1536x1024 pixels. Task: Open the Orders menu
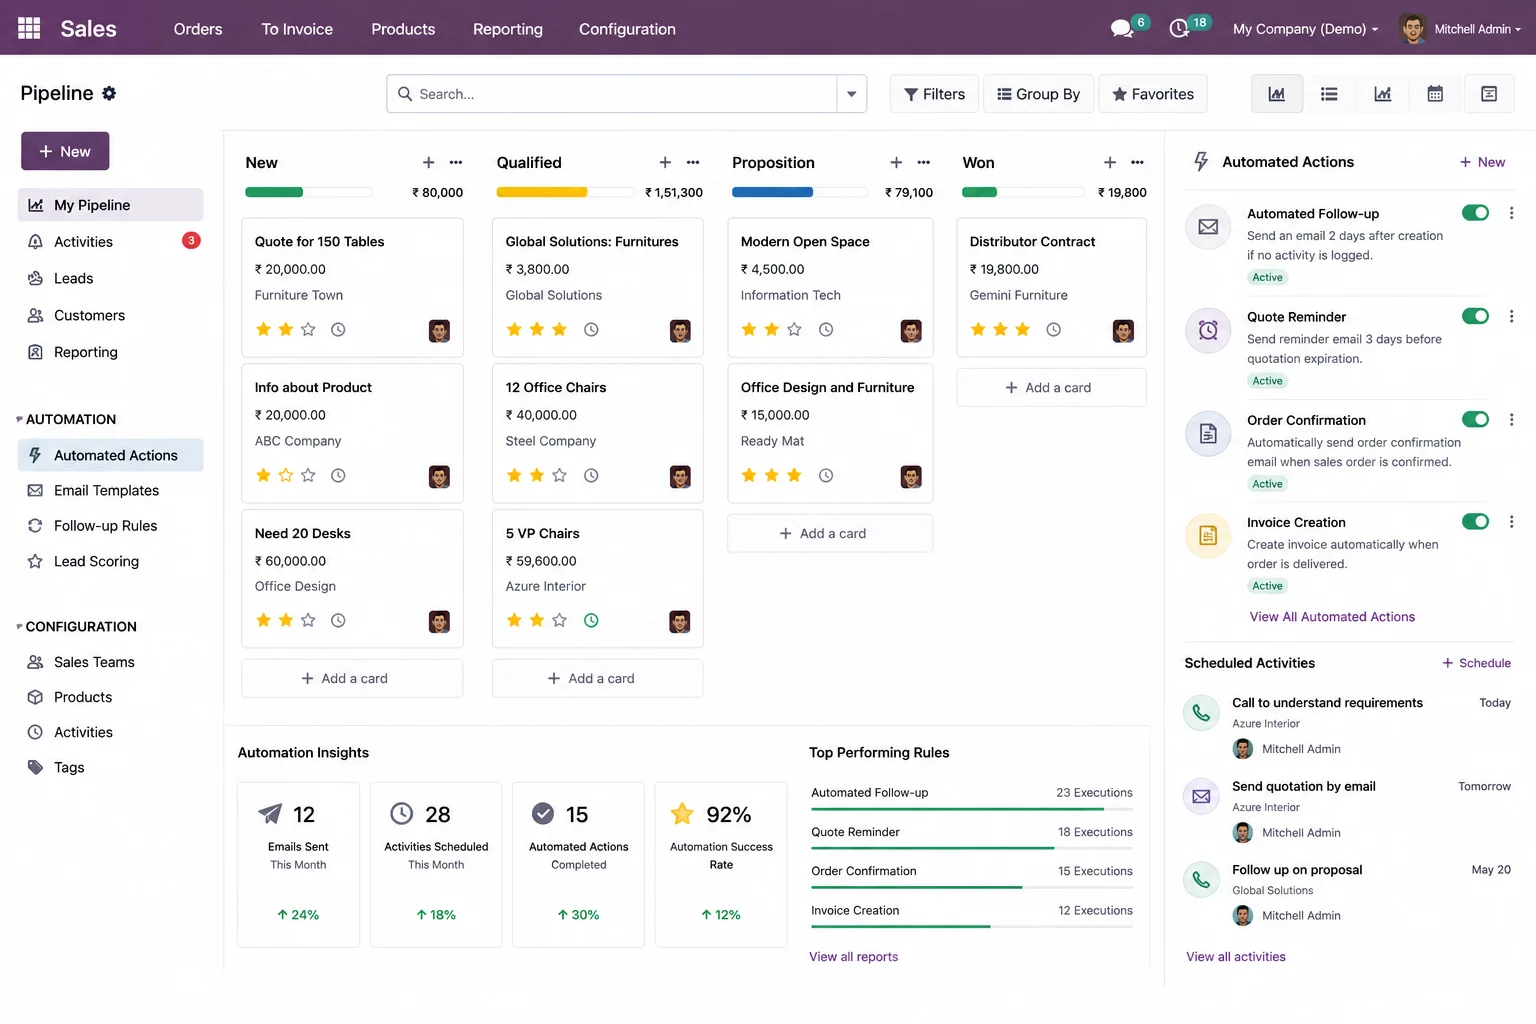point(198,29)
